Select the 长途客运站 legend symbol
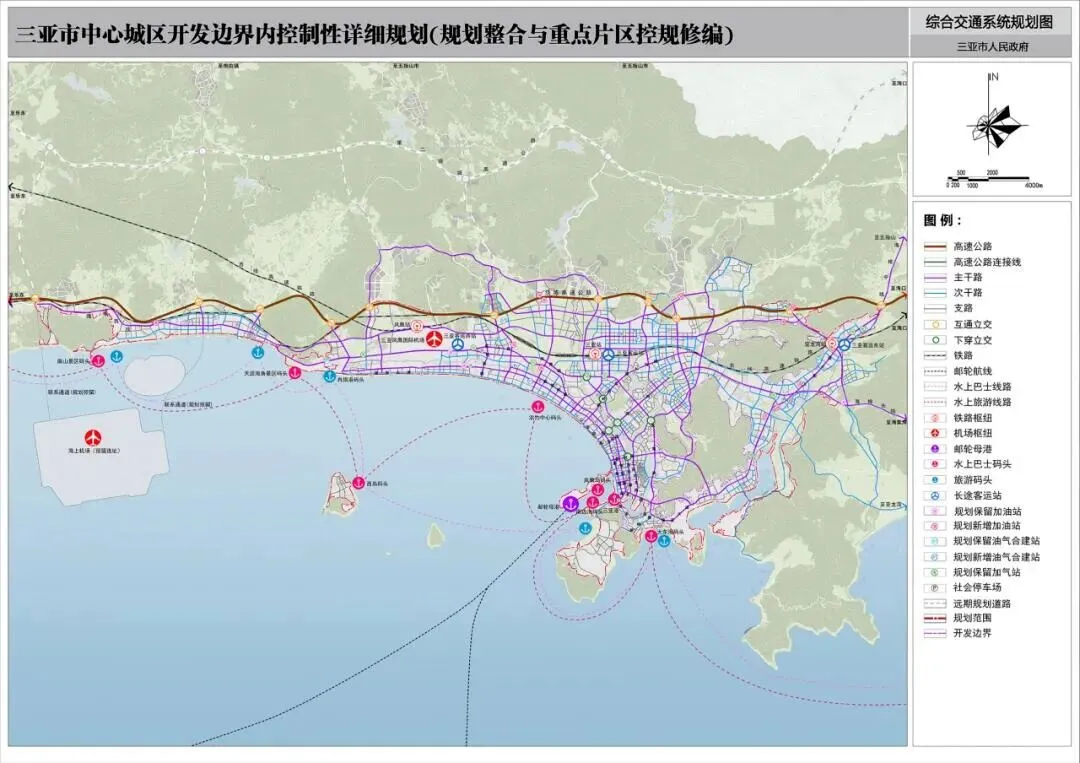The width and height of the screenshot is (1080, 763). 935,495
